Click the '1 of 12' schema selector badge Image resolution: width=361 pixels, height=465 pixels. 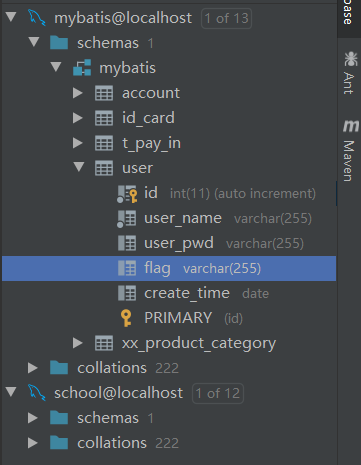point(218,393)
